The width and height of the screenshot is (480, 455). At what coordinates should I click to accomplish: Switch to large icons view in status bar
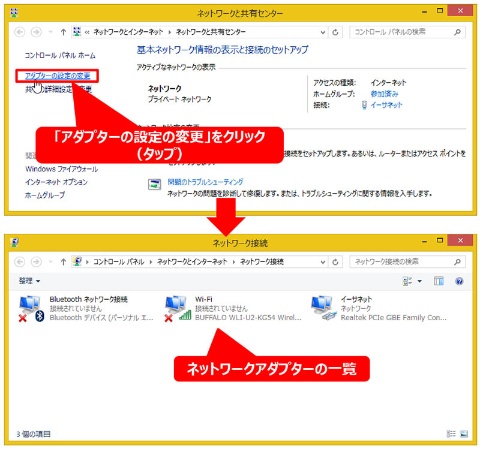464,434
